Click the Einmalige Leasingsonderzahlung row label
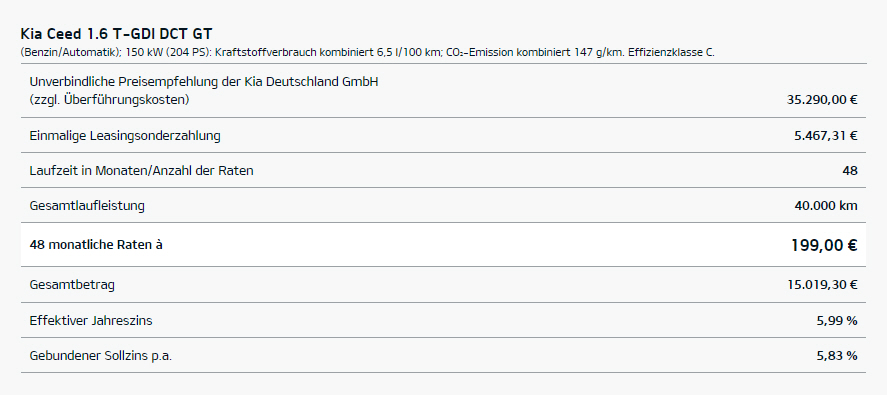 [x=125, y=136]
